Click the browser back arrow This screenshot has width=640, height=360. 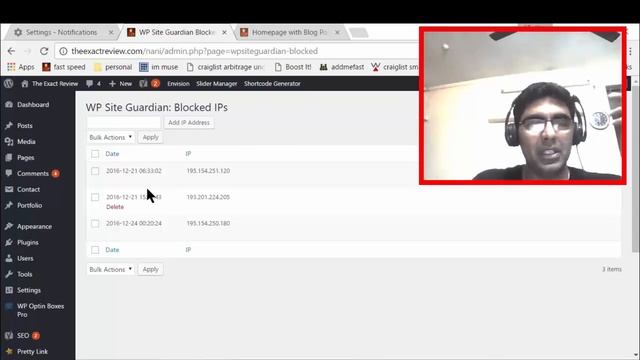click(x=11, y=51)
